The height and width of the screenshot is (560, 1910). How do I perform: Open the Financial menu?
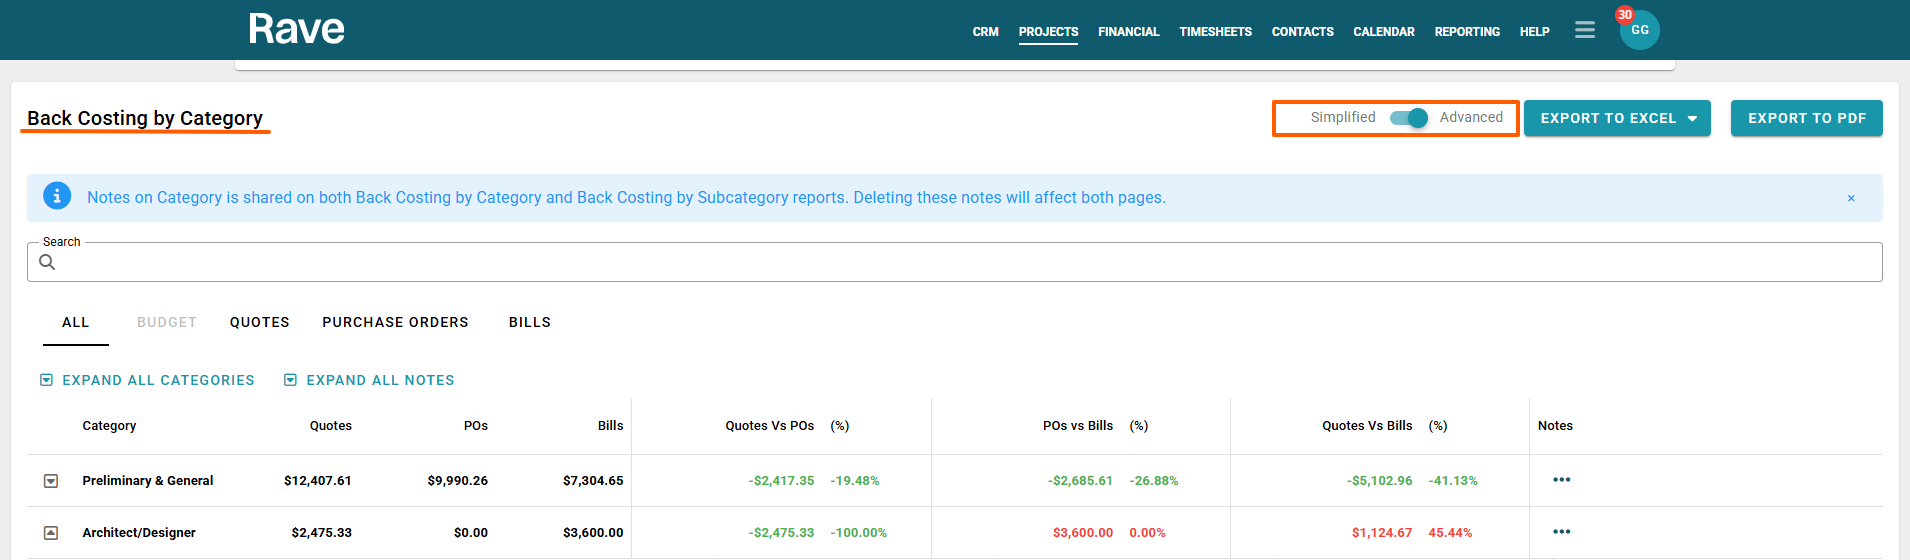tap(1128, 32)
